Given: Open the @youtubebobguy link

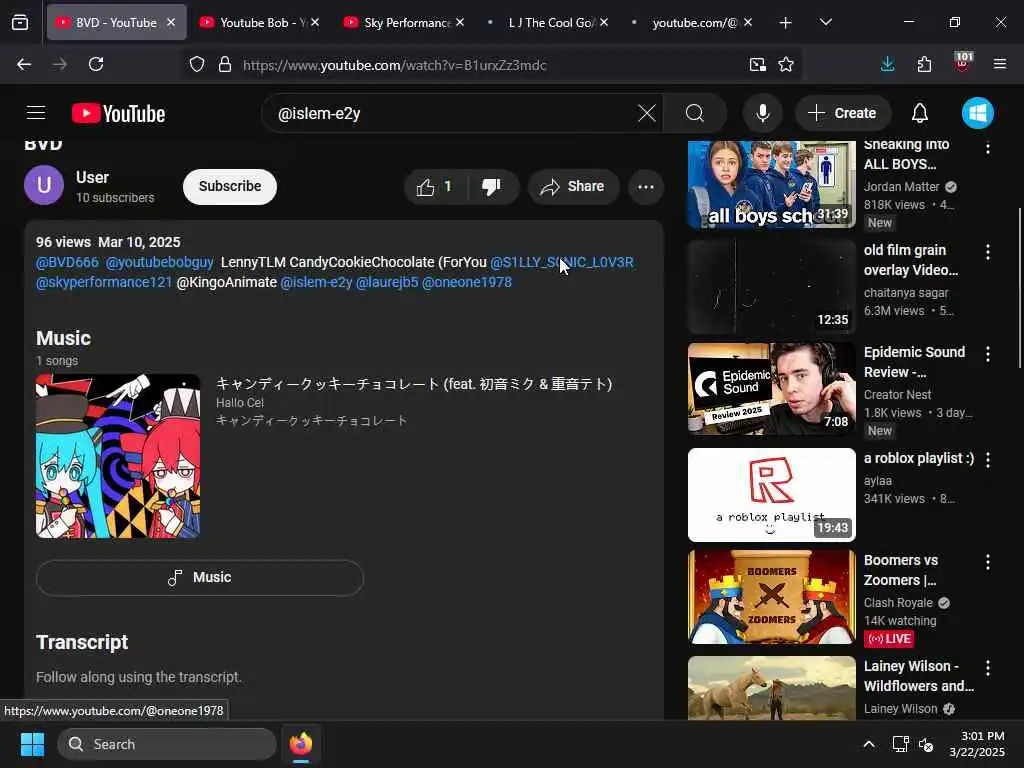Looking at the screenshot, I should tap(159, 263).
